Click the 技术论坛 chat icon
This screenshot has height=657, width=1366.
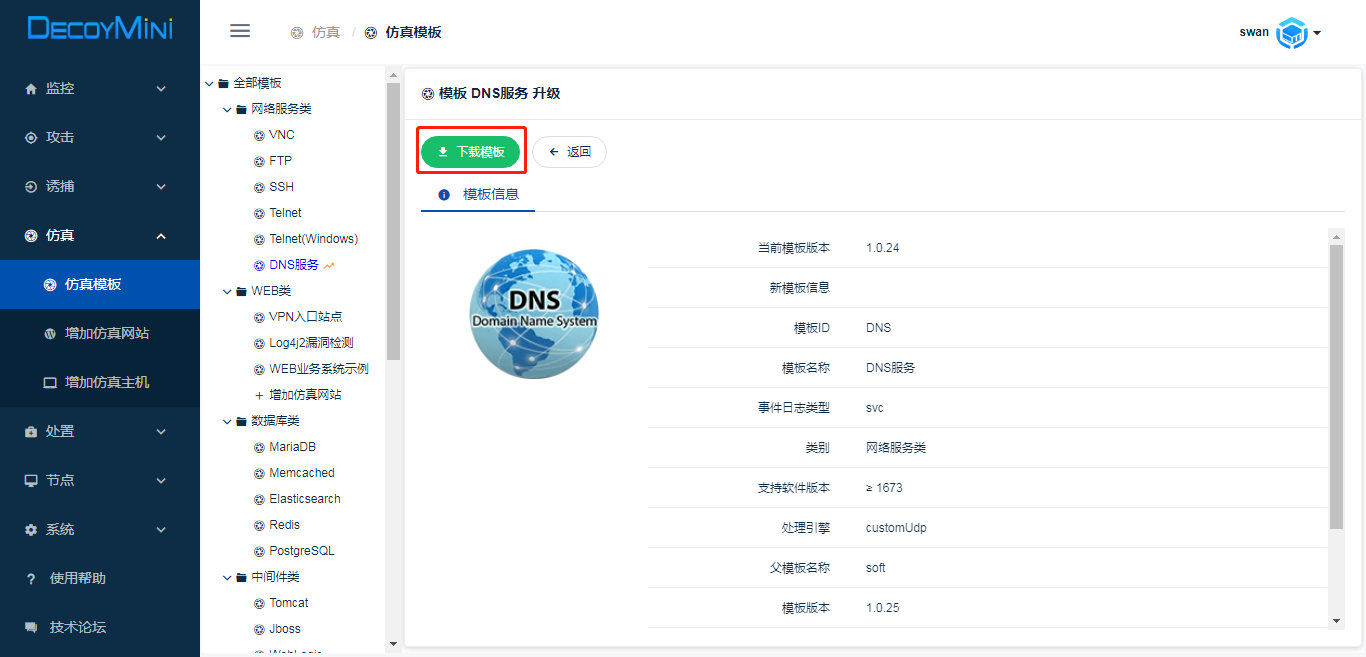click(x=31, y=627)
